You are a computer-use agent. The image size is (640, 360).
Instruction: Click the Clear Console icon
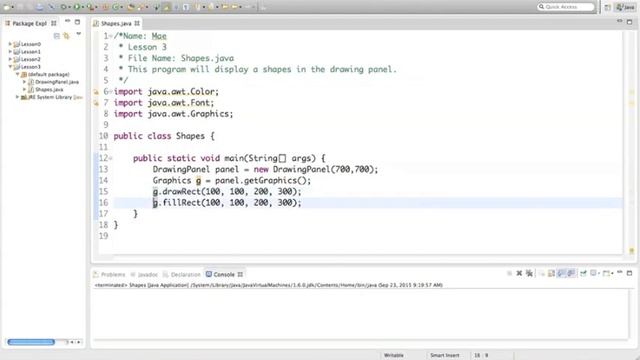(x=542, y=273)
